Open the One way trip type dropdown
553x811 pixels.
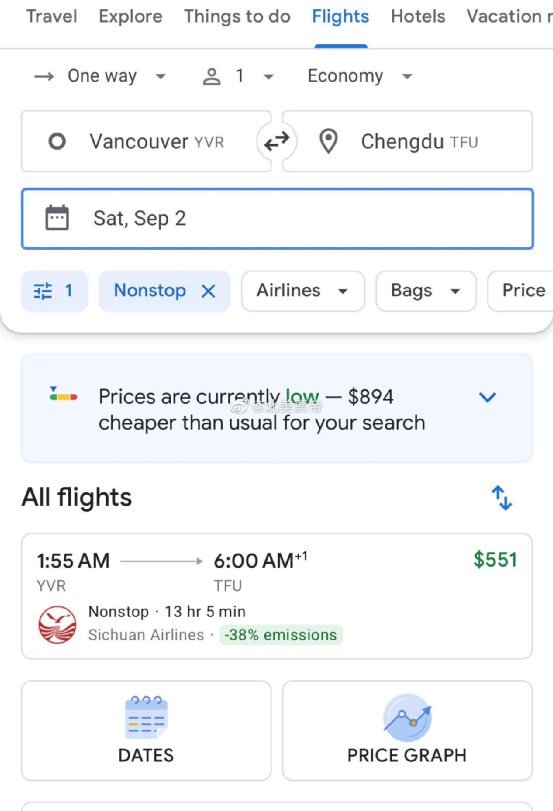(100, 76)
